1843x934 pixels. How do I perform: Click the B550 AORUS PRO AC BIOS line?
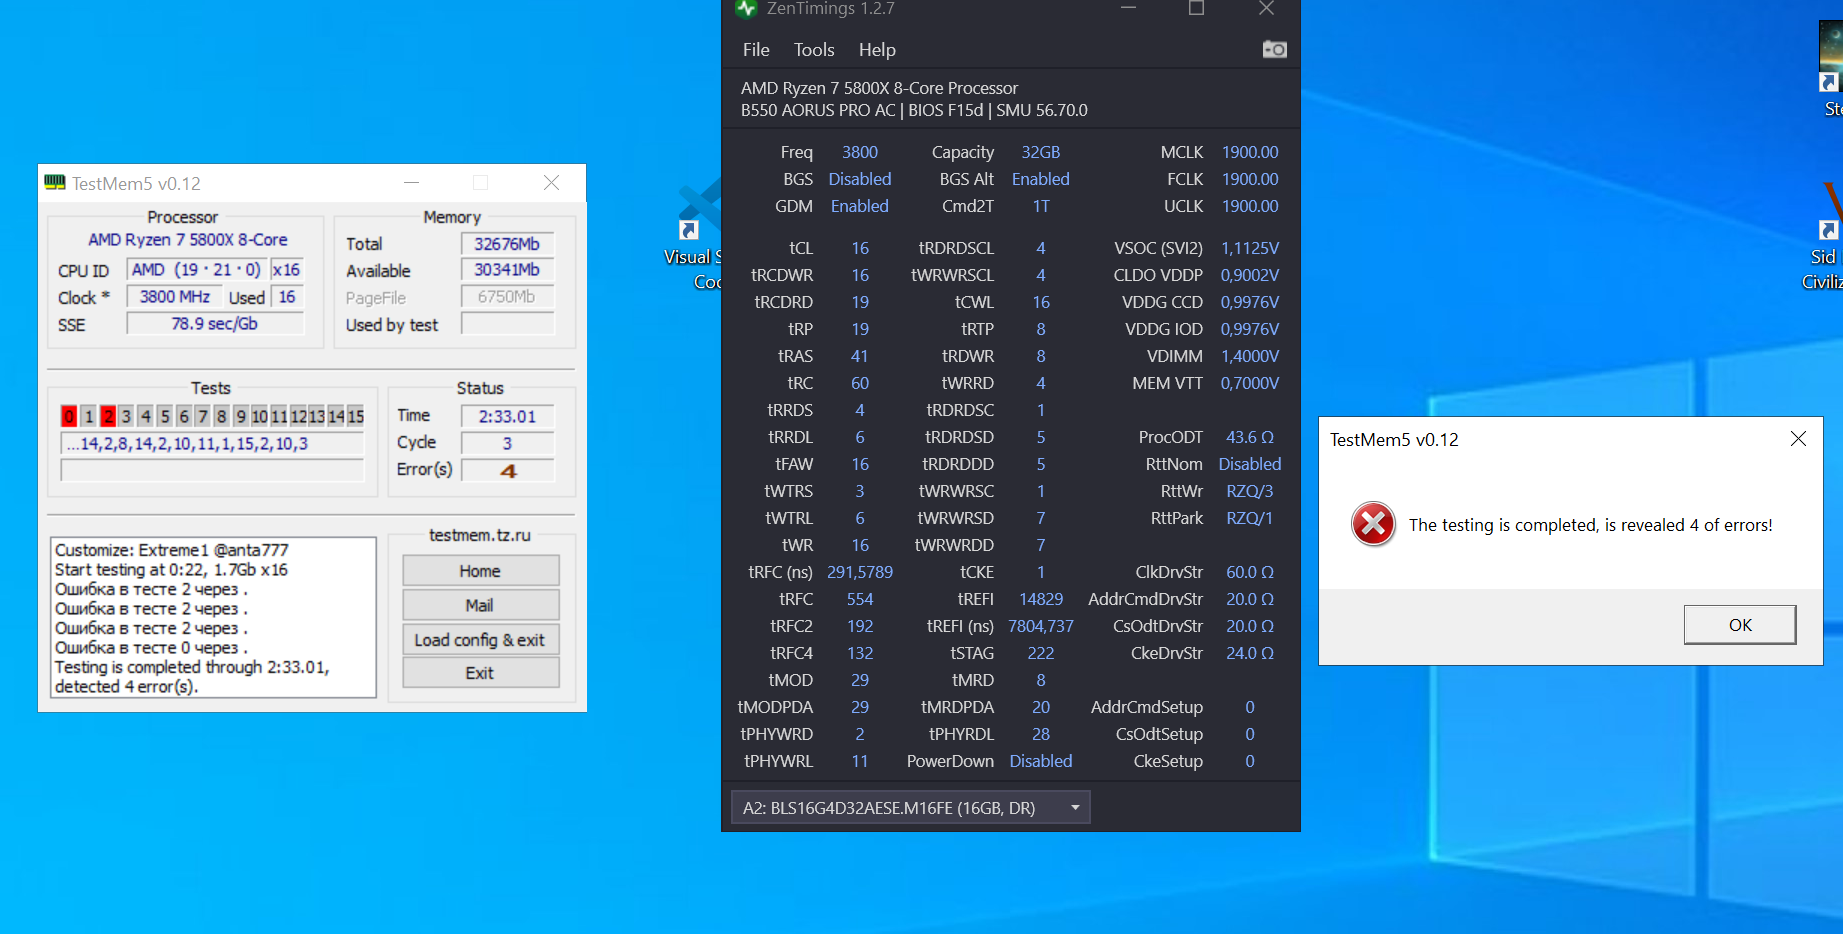coord(914,110)
